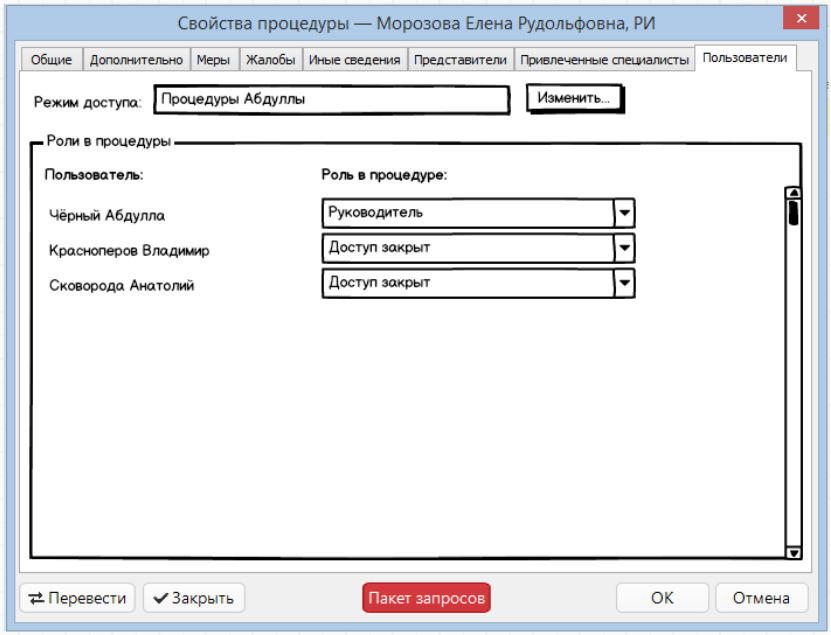Select the Пользователи tab
This screenshot has width=831, height=635.
pos(745,58)
